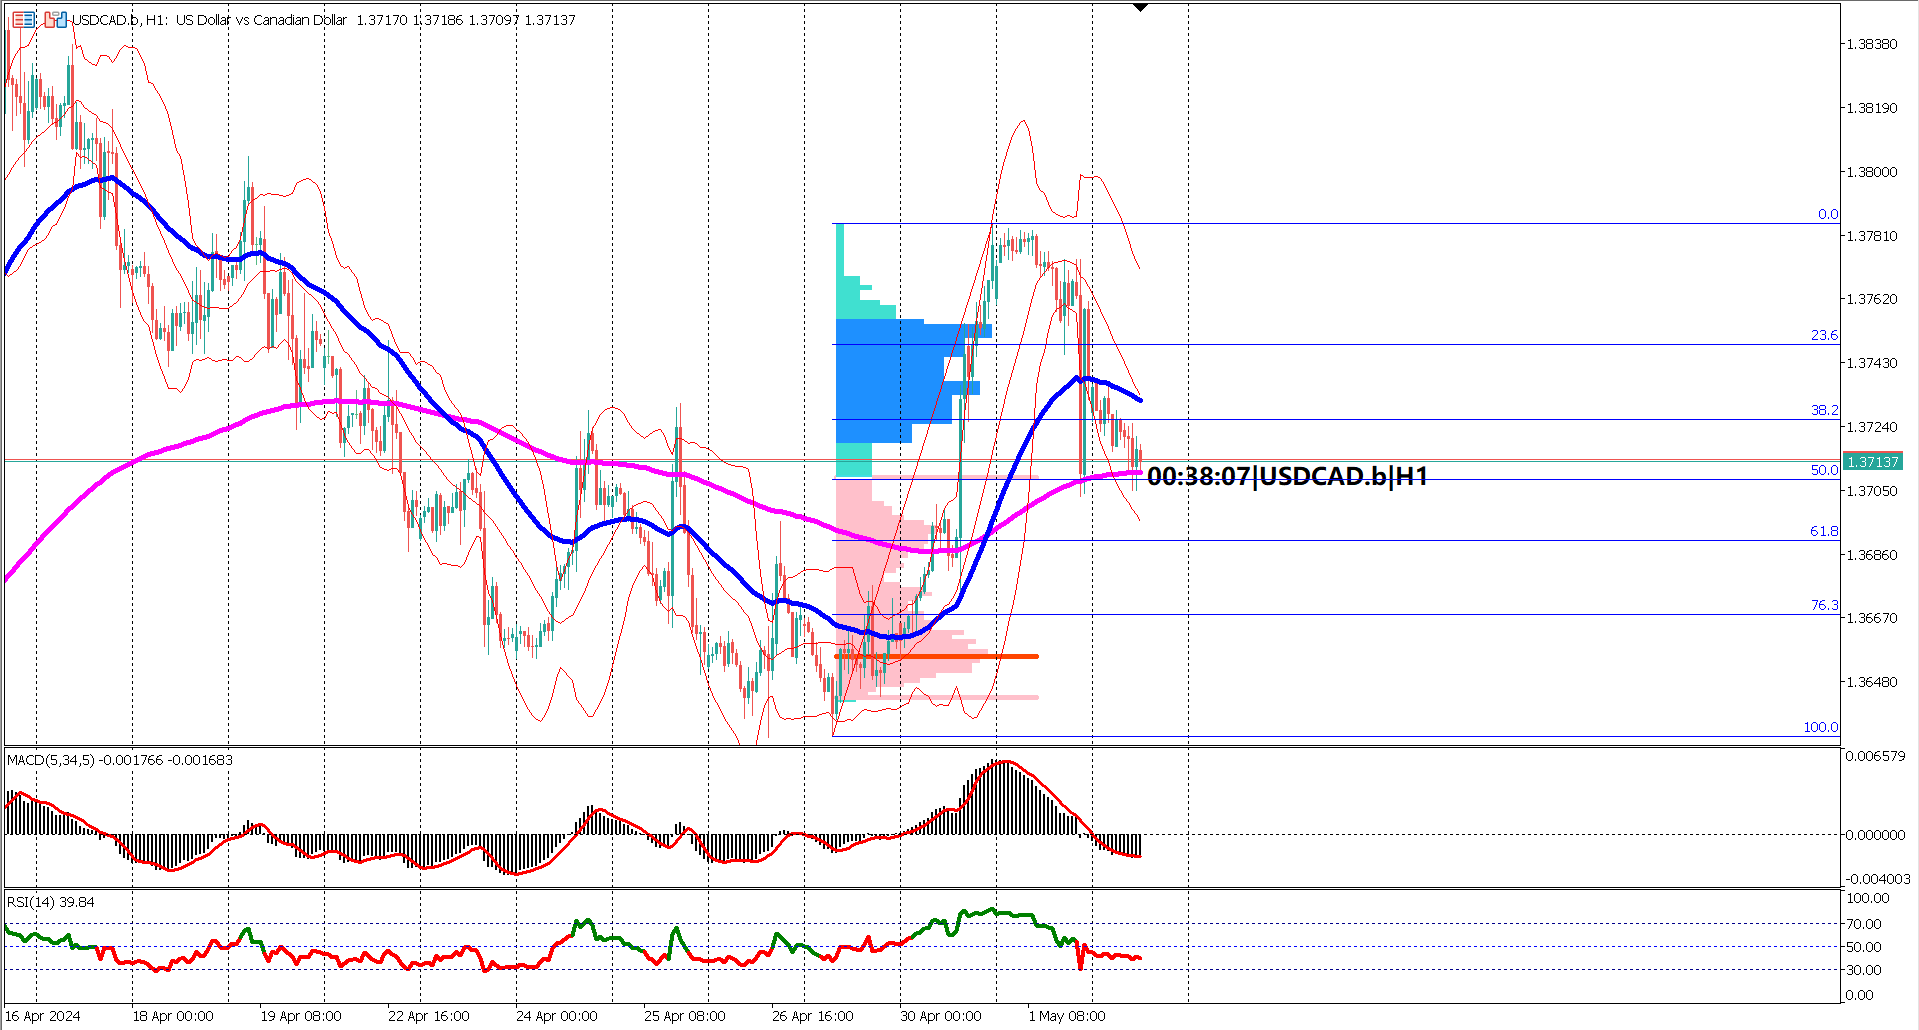Click the candle countdown text 00:38:07|USDCAD.b|H1
1919x1030 pixels.
(x=1290, y=477)
